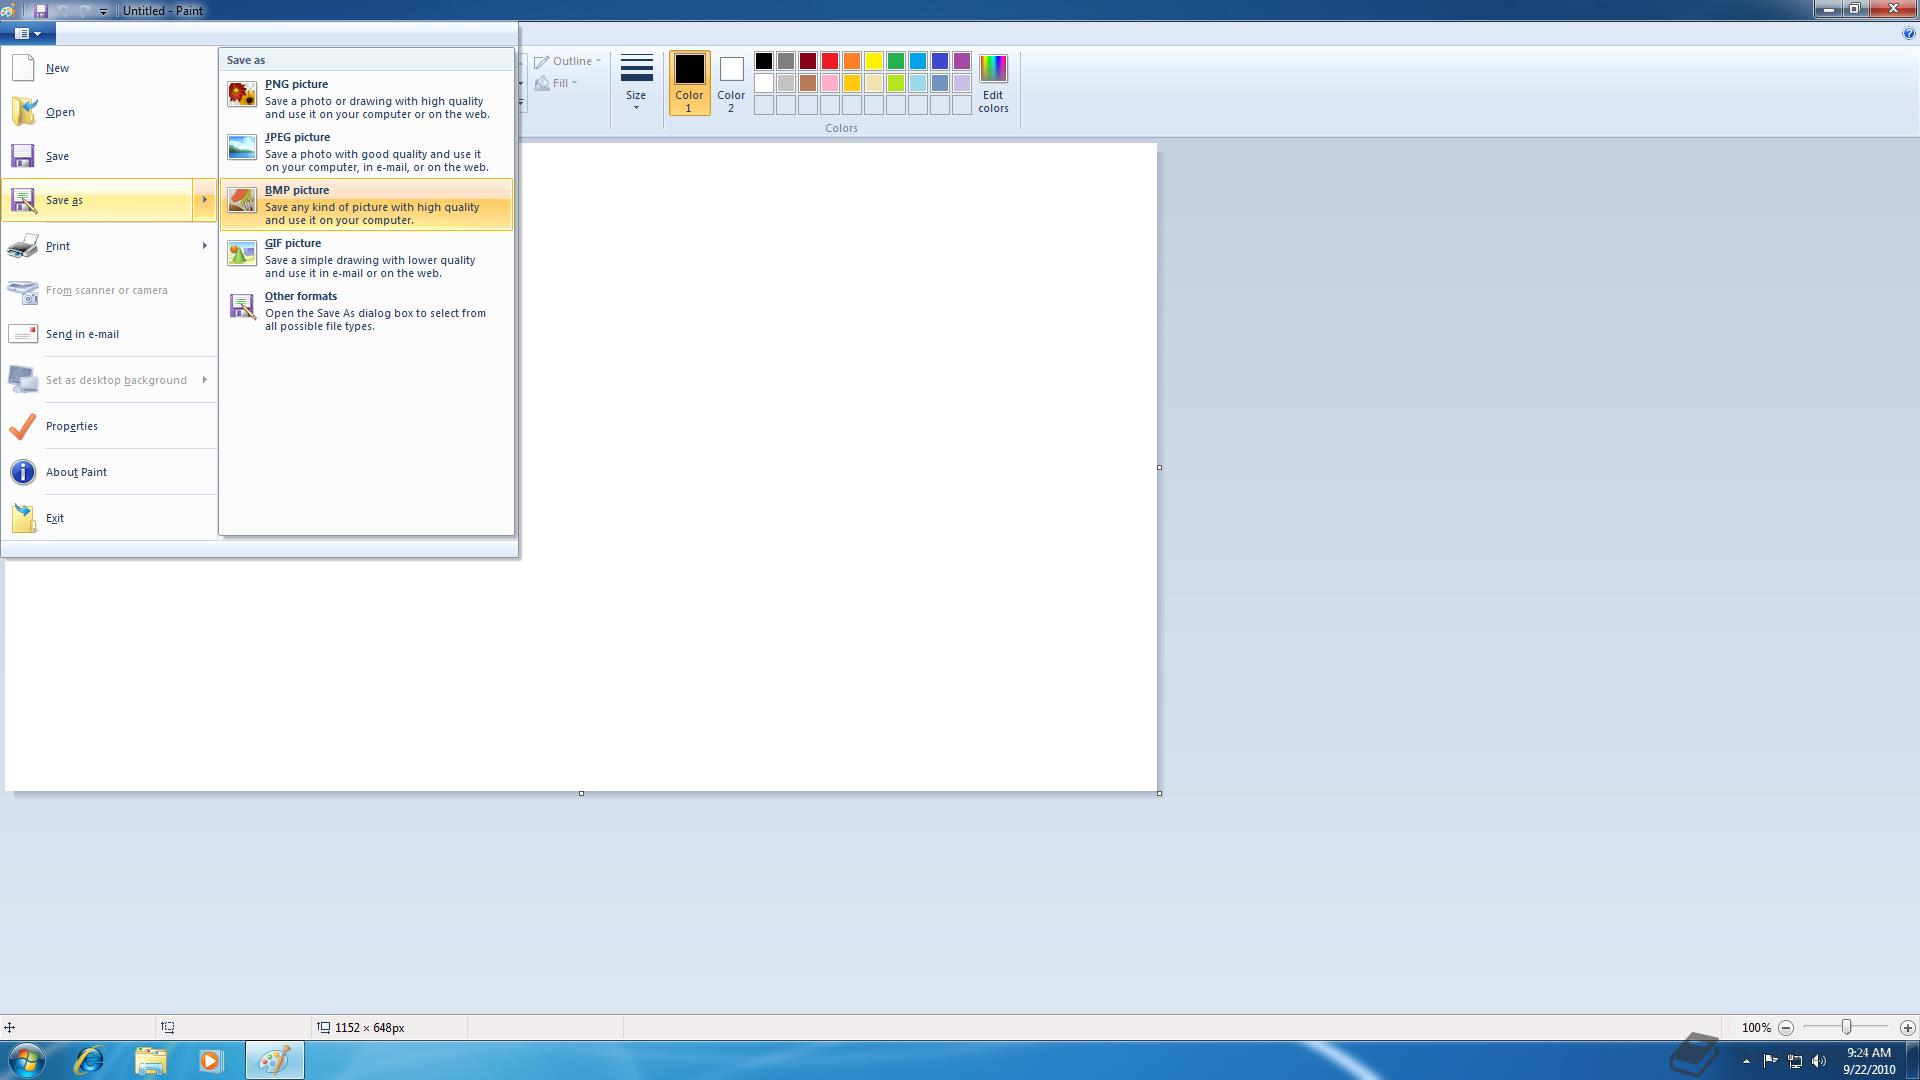The height and width of the screenshot is (1080, 1920).
Task: Open the Fill dropdown
Action: (x=556, y=83)
